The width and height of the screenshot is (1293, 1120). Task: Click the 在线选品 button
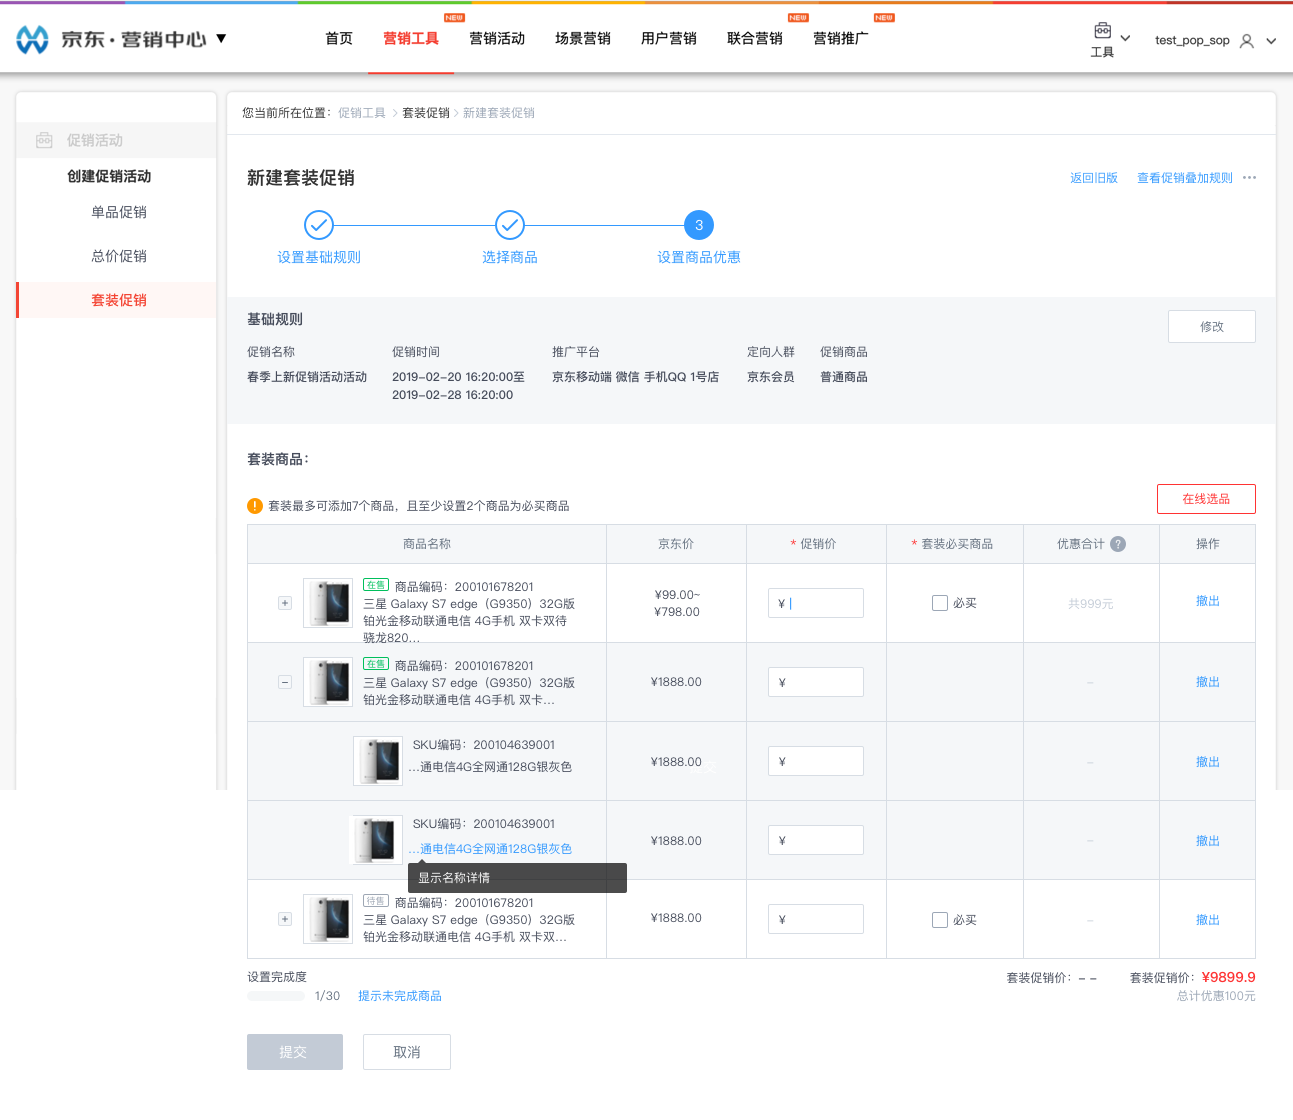1206,499
